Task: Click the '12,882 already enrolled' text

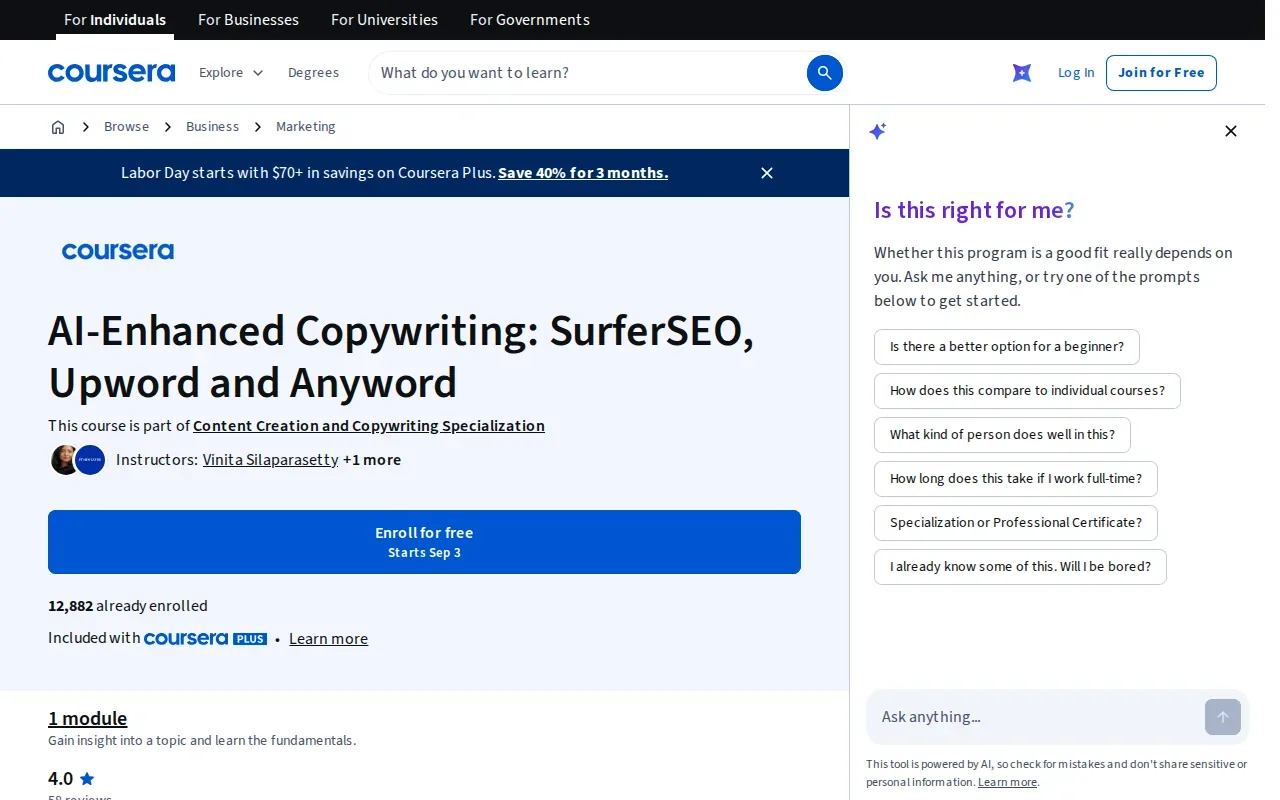Action: coord(128,606)
